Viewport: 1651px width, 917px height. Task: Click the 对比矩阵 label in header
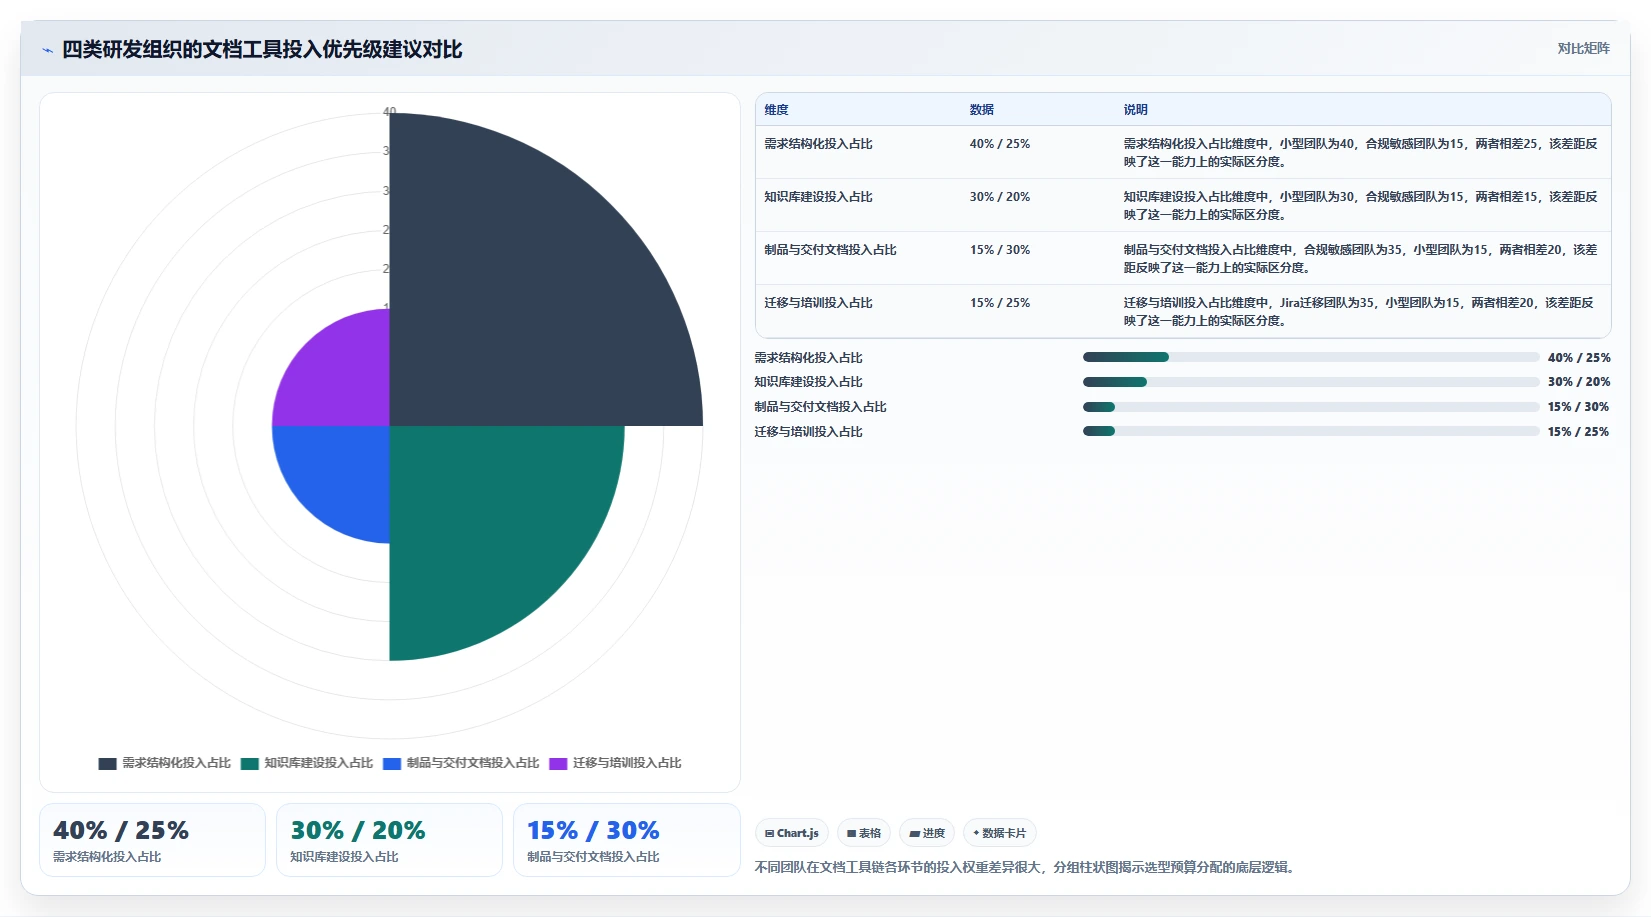(1583, 48)
